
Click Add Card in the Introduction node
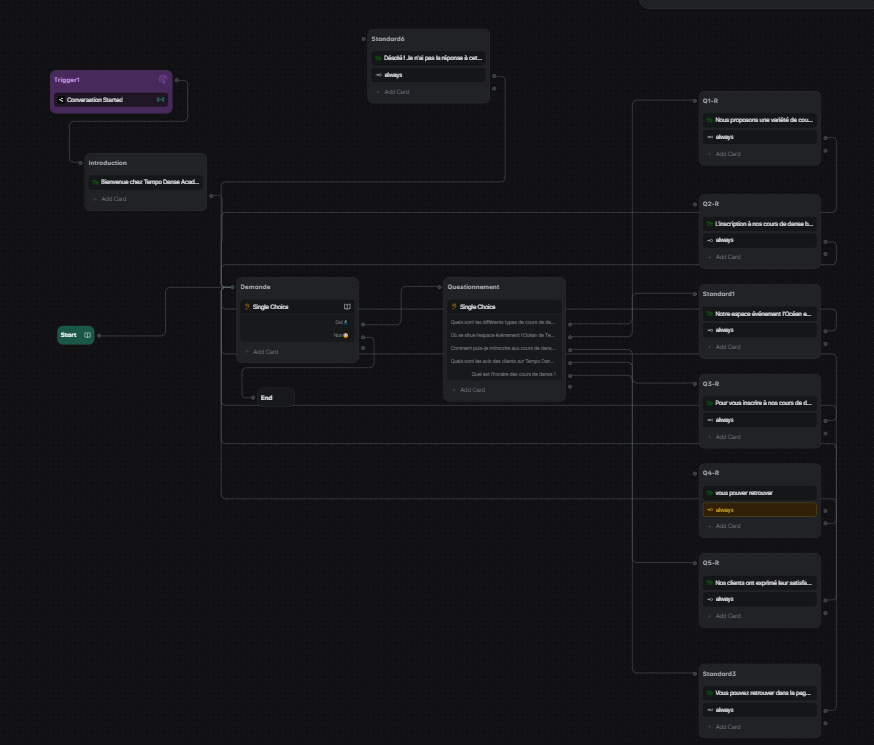113,199
